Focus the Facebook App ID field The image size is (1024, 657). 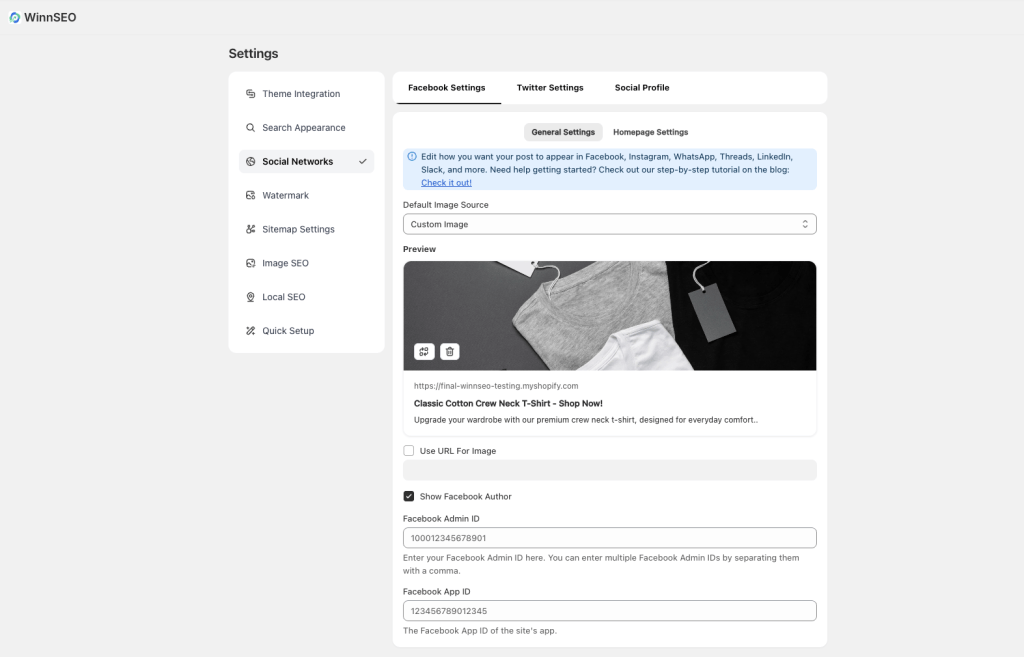[609, 611]
